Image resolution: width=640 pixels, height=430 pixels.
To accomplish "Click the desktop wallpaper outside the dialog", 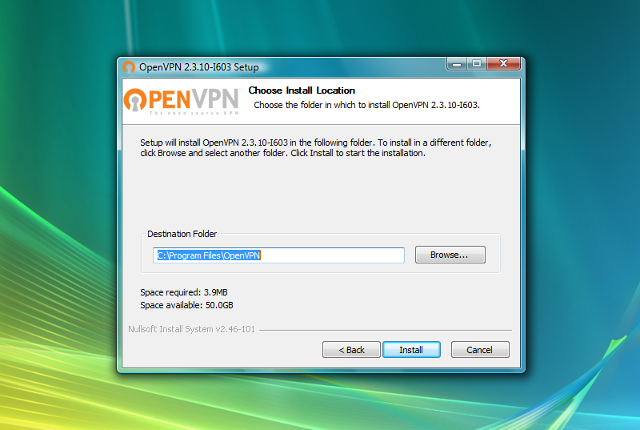I will [x=57, y=122].
